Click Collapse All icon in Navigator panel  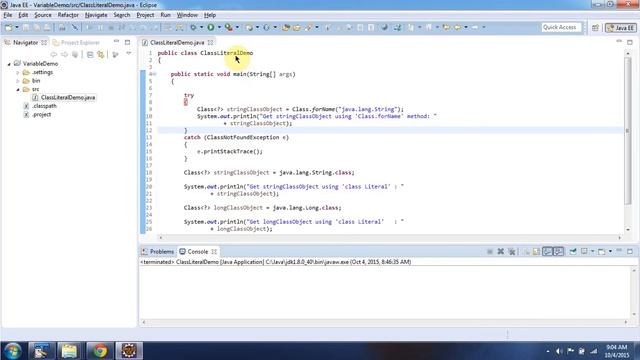[x=90, y=54]
